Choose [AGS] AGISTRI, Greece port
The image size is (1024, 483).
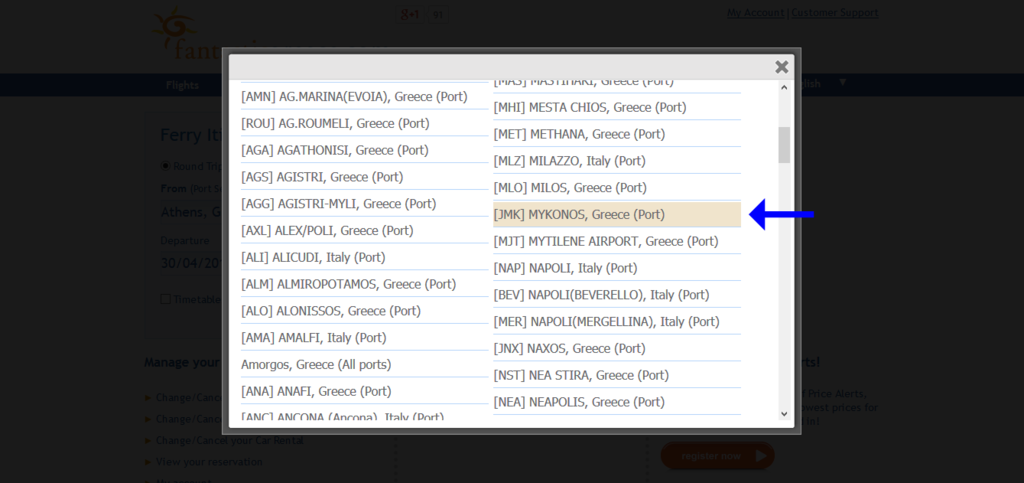click(364, 177)
